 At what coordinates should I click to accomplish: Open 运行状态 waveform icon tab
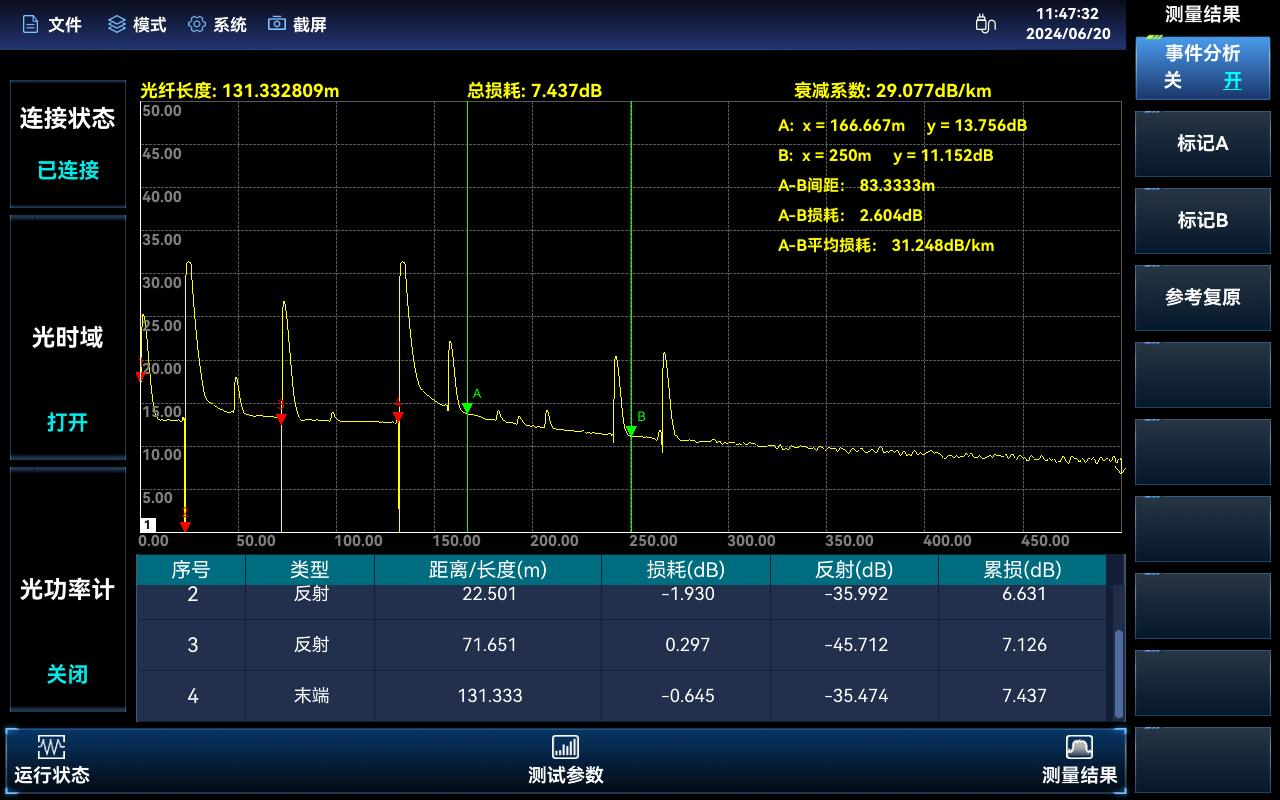click(51, 747)
